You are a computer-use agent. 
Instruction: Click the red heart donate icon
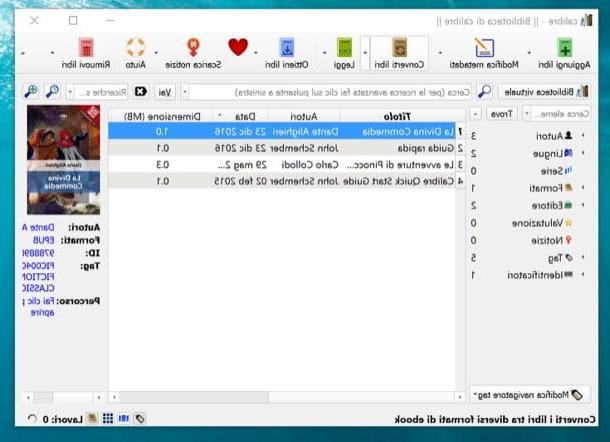pyautogui.click(x=238, y=47)
